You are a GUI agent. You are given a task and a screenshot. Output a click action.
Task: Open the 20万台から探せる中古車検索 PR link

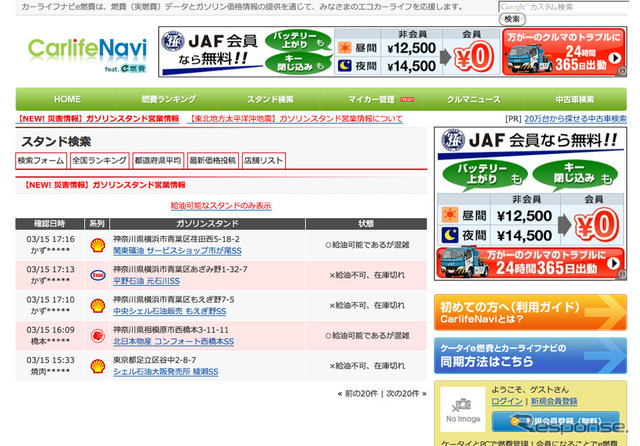pos(576,119)
